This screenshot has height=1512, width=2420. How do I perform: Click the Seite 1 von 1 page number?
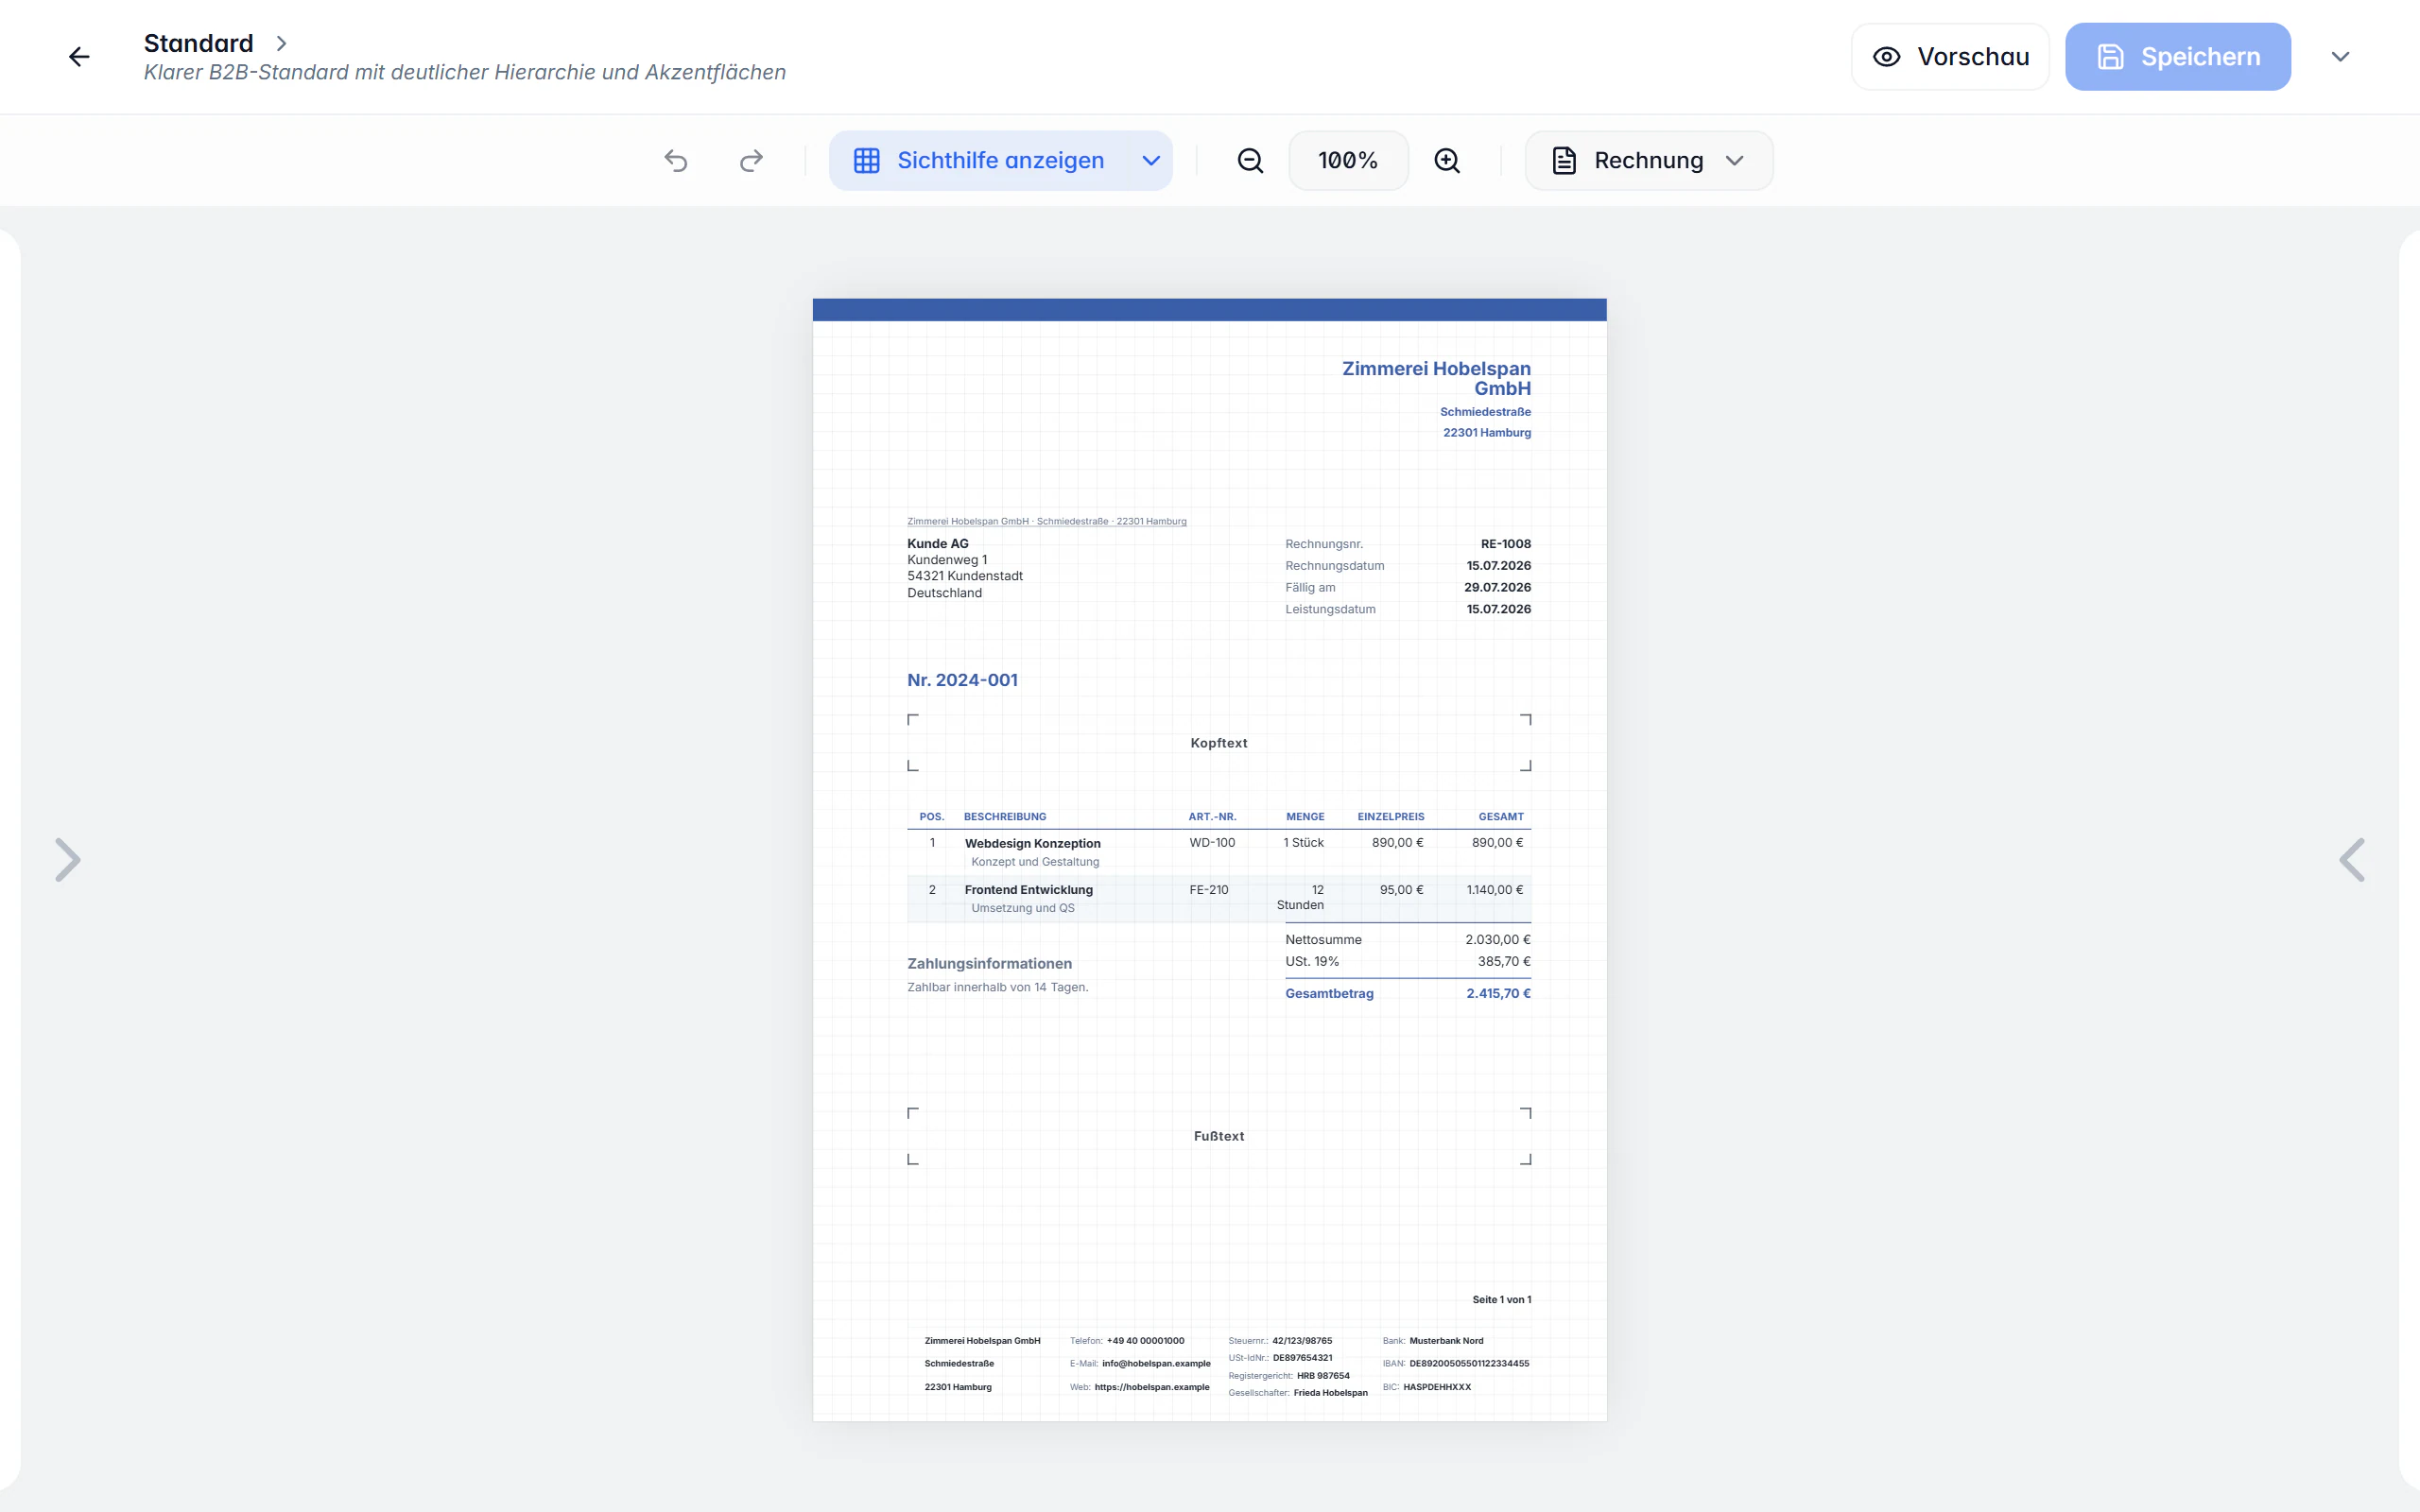[1501, 1300]
